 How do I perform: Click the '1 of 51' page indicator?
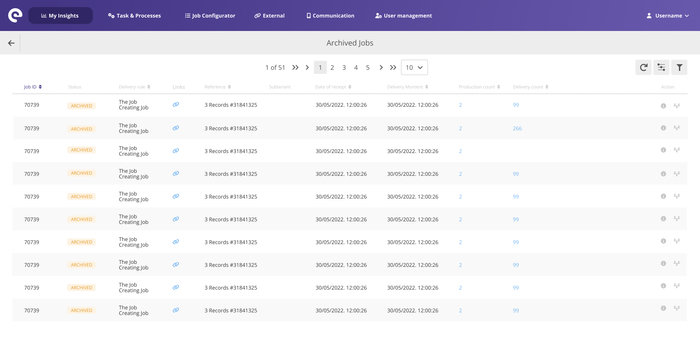[275, 67]
